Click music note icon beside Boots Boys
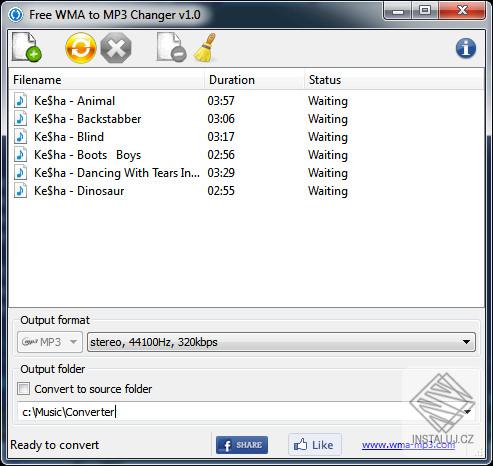Screen dimensions: 493x466 tap(20, 155)
